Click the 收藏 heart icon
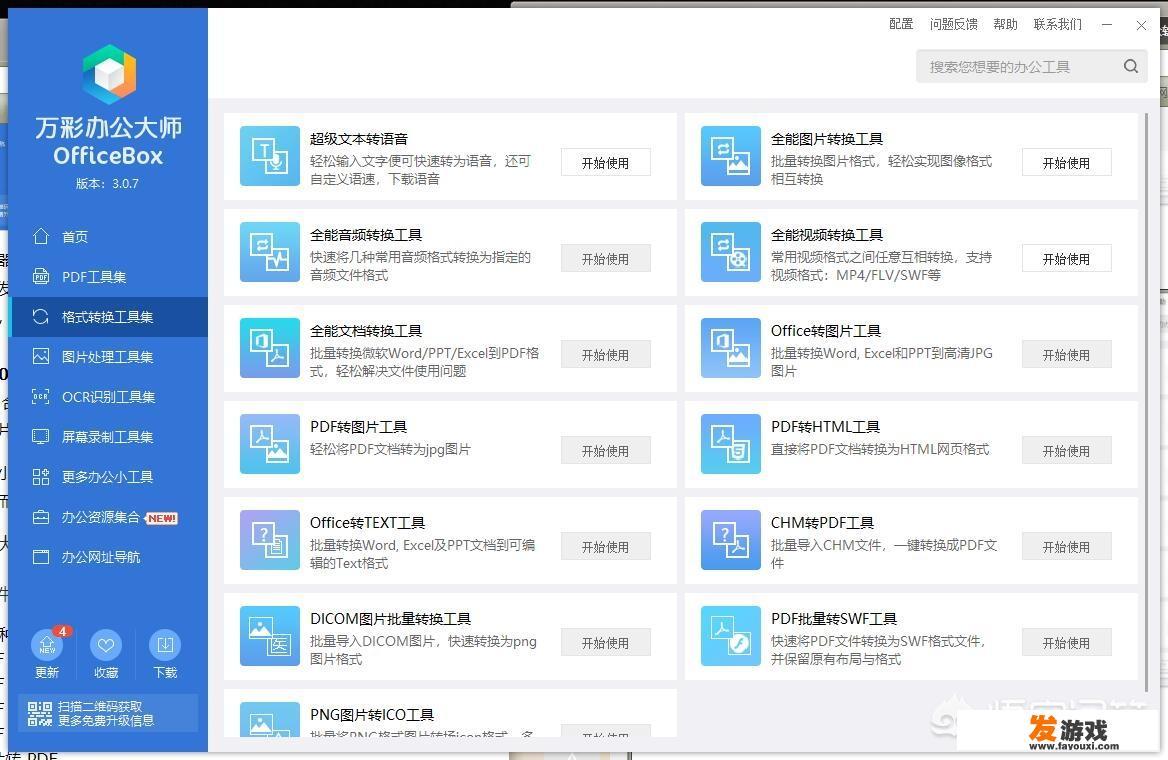 [x=106, y=645]
